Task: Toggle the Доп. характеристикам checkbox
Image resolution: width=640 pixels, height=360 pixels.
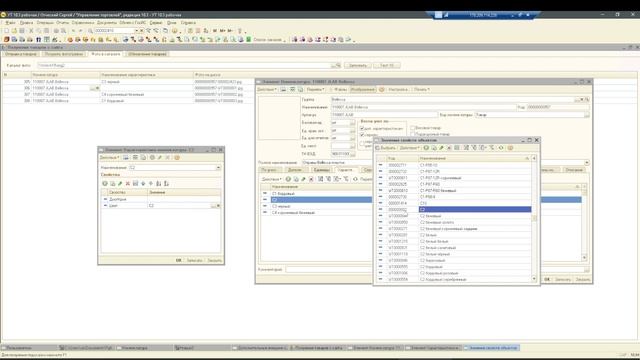Action: click(362, 129)
